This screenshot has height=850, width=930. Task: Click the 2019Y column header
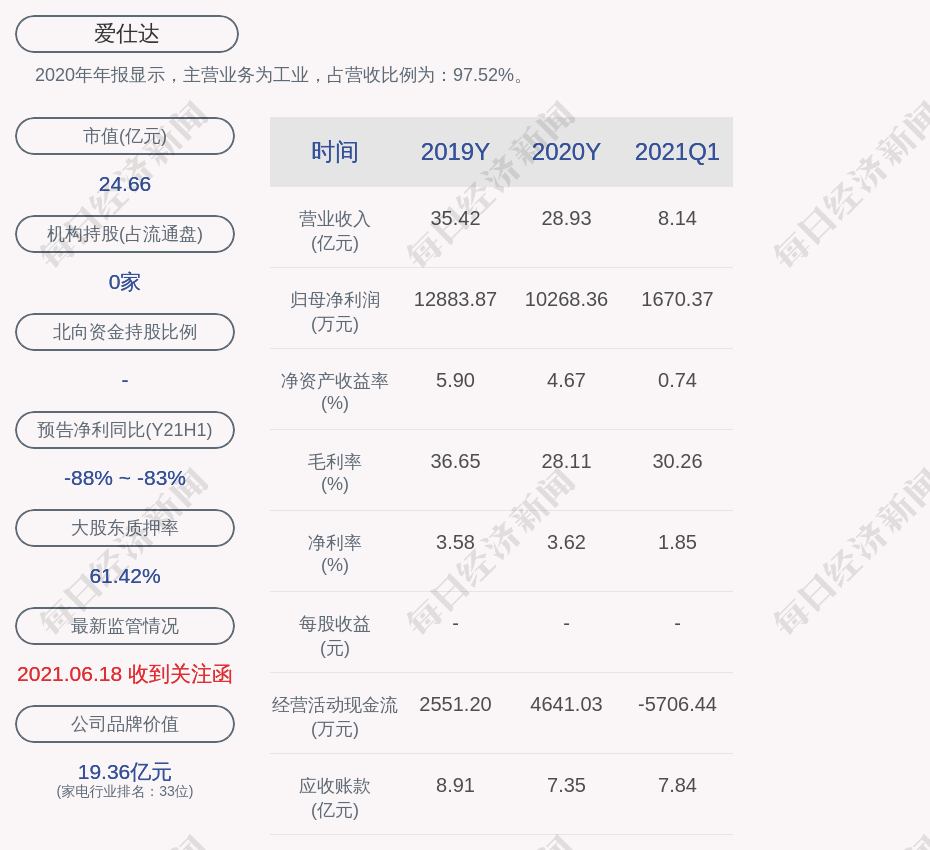coord(455,152)
